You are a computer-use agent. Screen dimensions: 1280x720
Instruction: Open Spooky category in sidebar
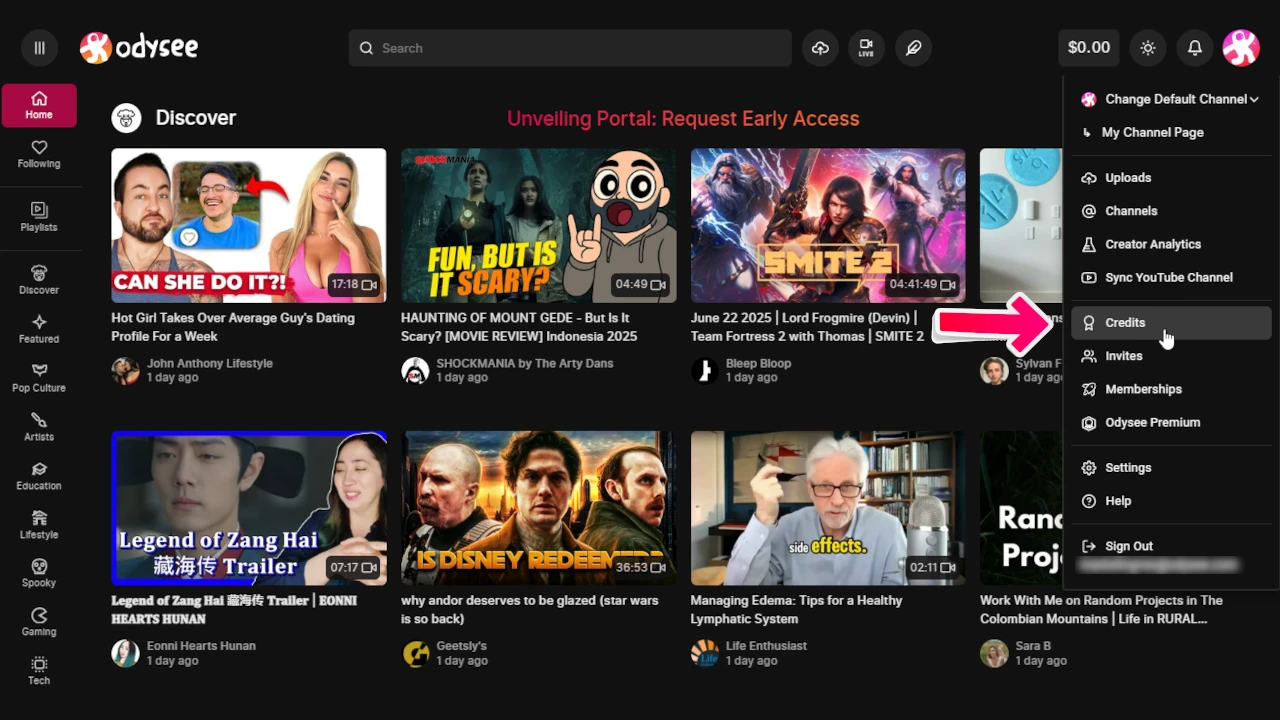pos(39,573)
